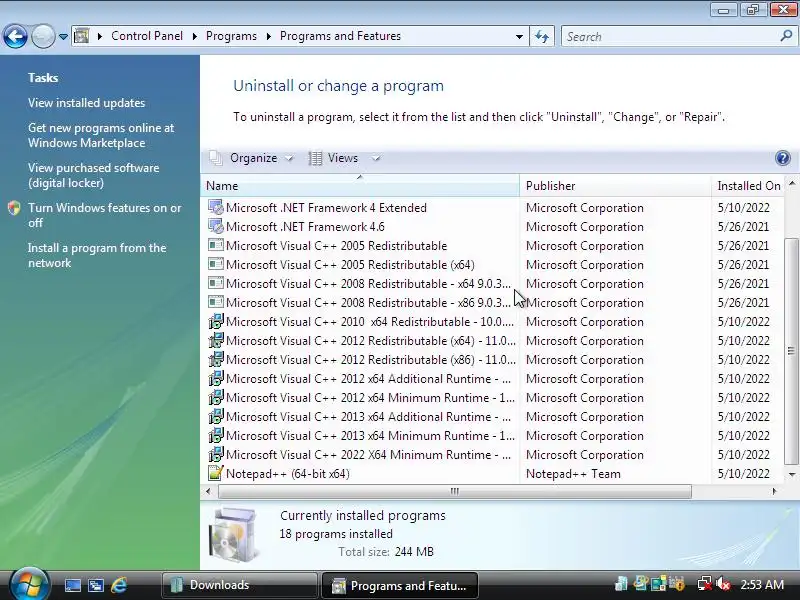Select Microsoft Visual C++ 2005 Redistributable row
800x600 pixels.
493,245
